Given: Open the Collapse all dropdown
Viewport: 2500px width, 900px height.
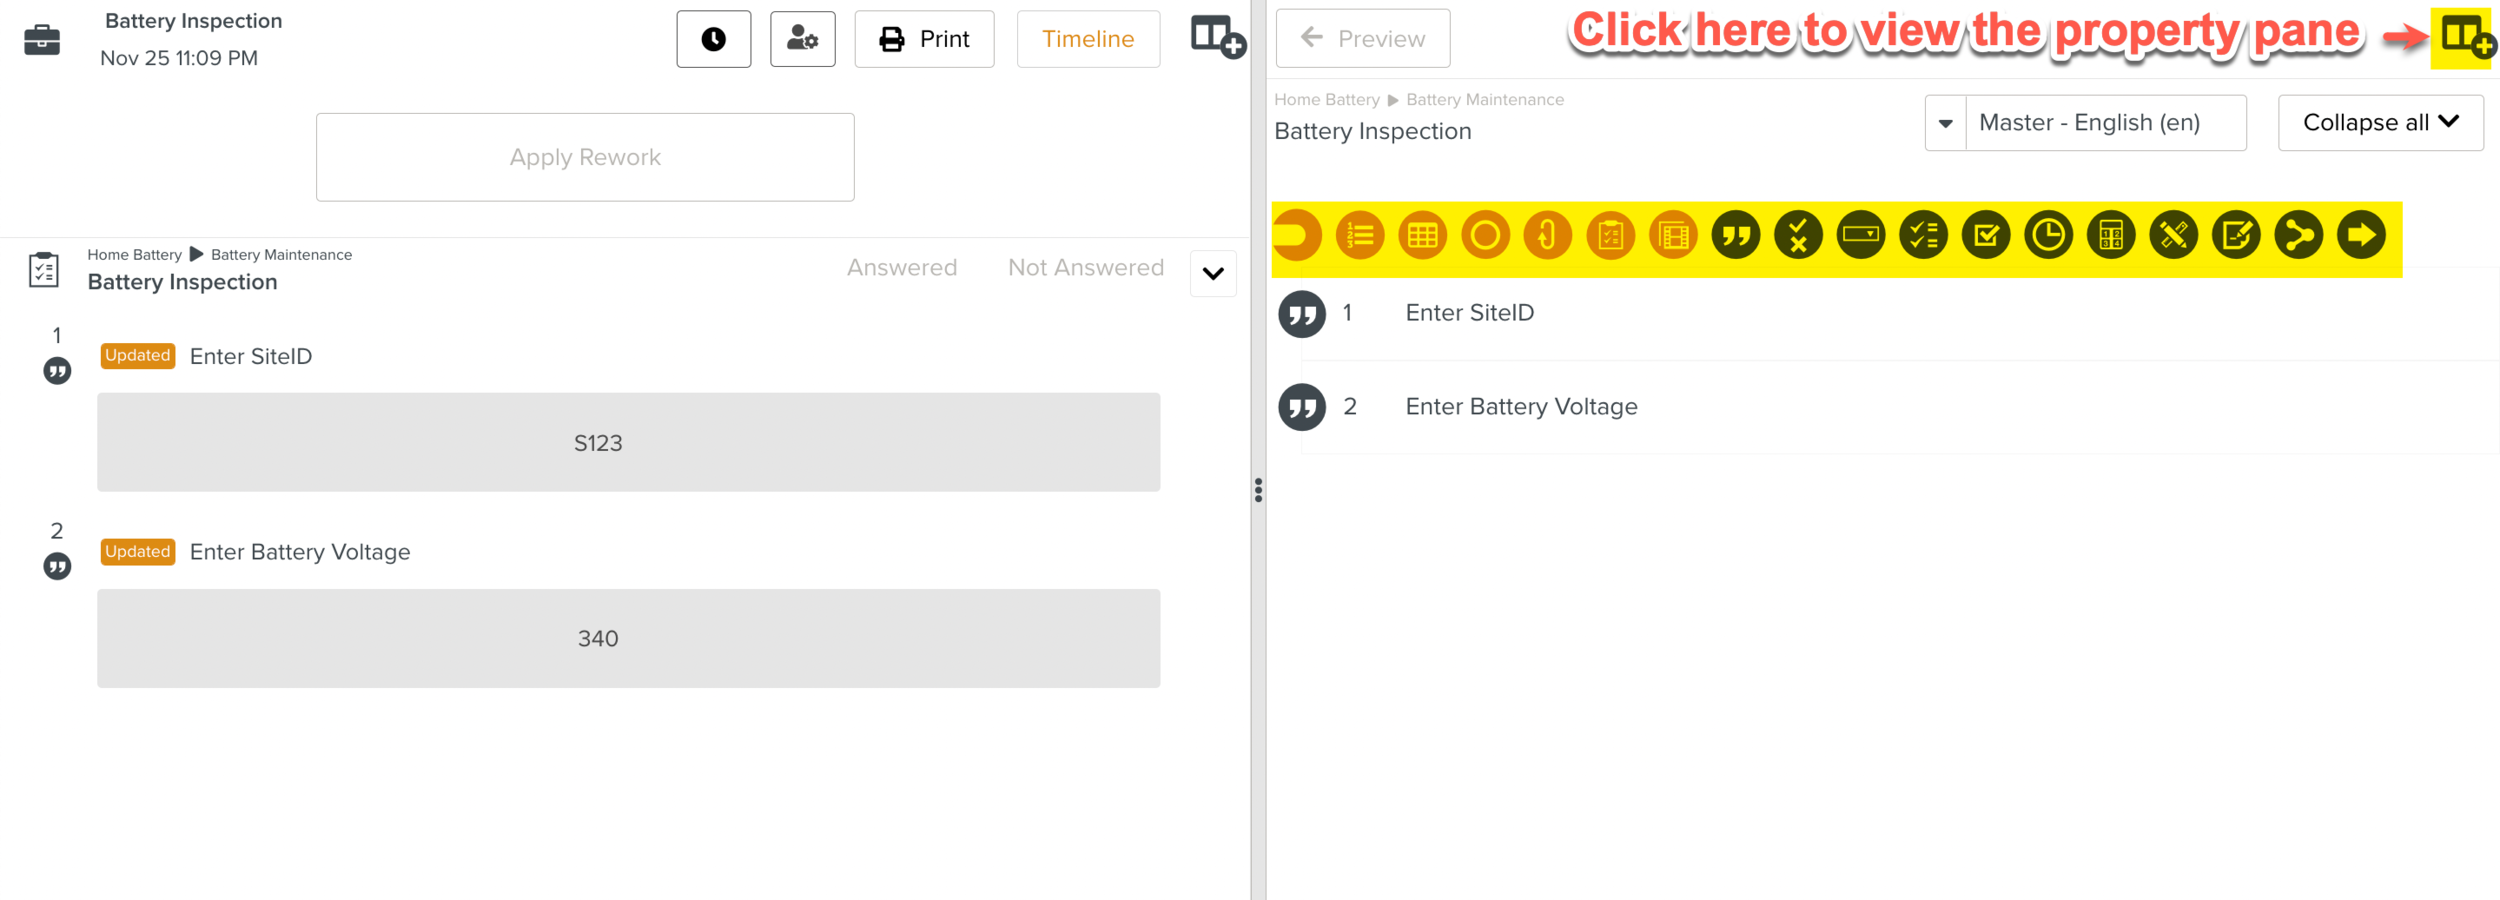Looking at the screenshot, I should 2379,123.
